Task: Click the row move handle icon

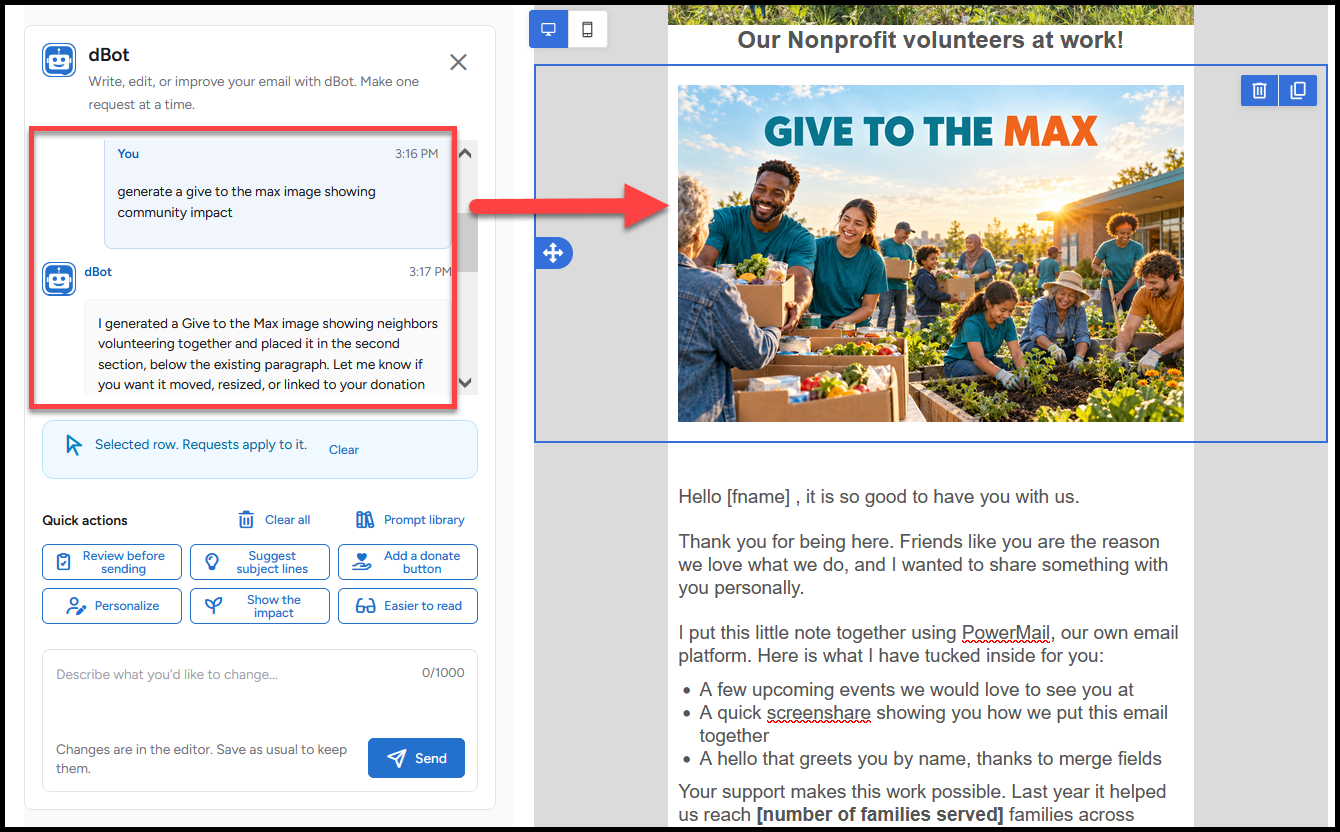Action: pyautogui.click(x=553, y=253)
